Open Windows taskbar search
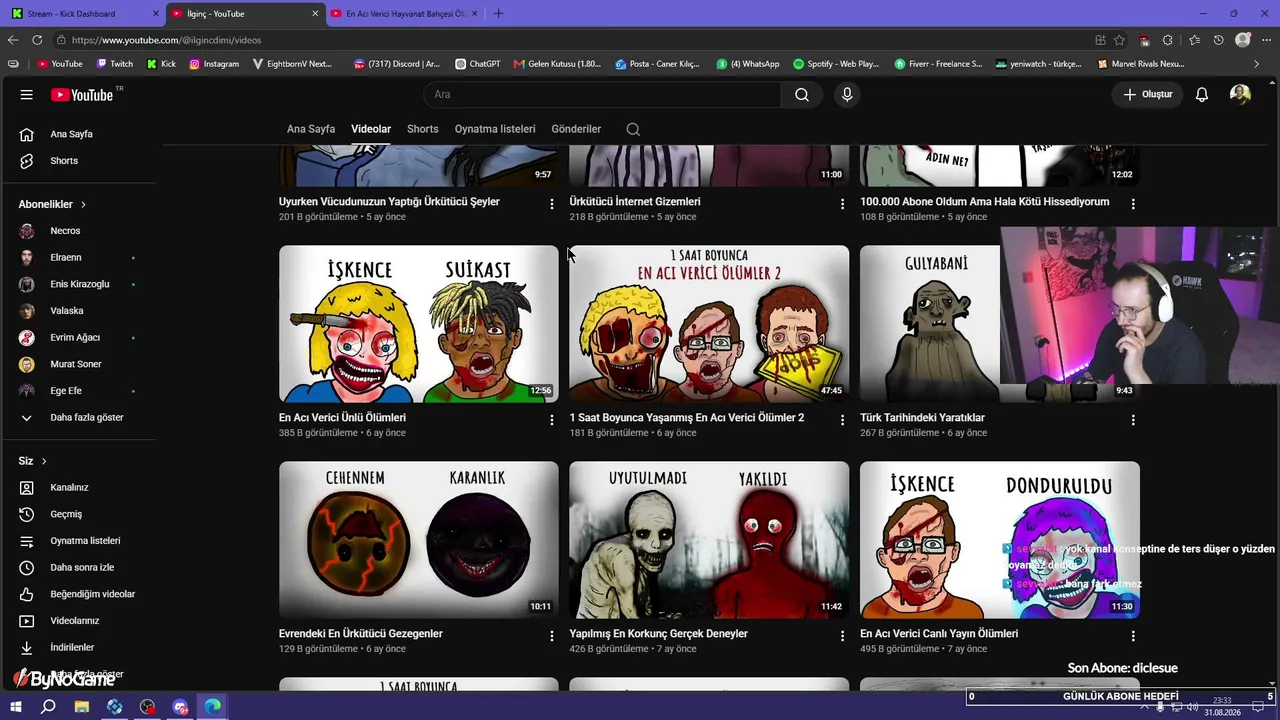 click(48, 707)
